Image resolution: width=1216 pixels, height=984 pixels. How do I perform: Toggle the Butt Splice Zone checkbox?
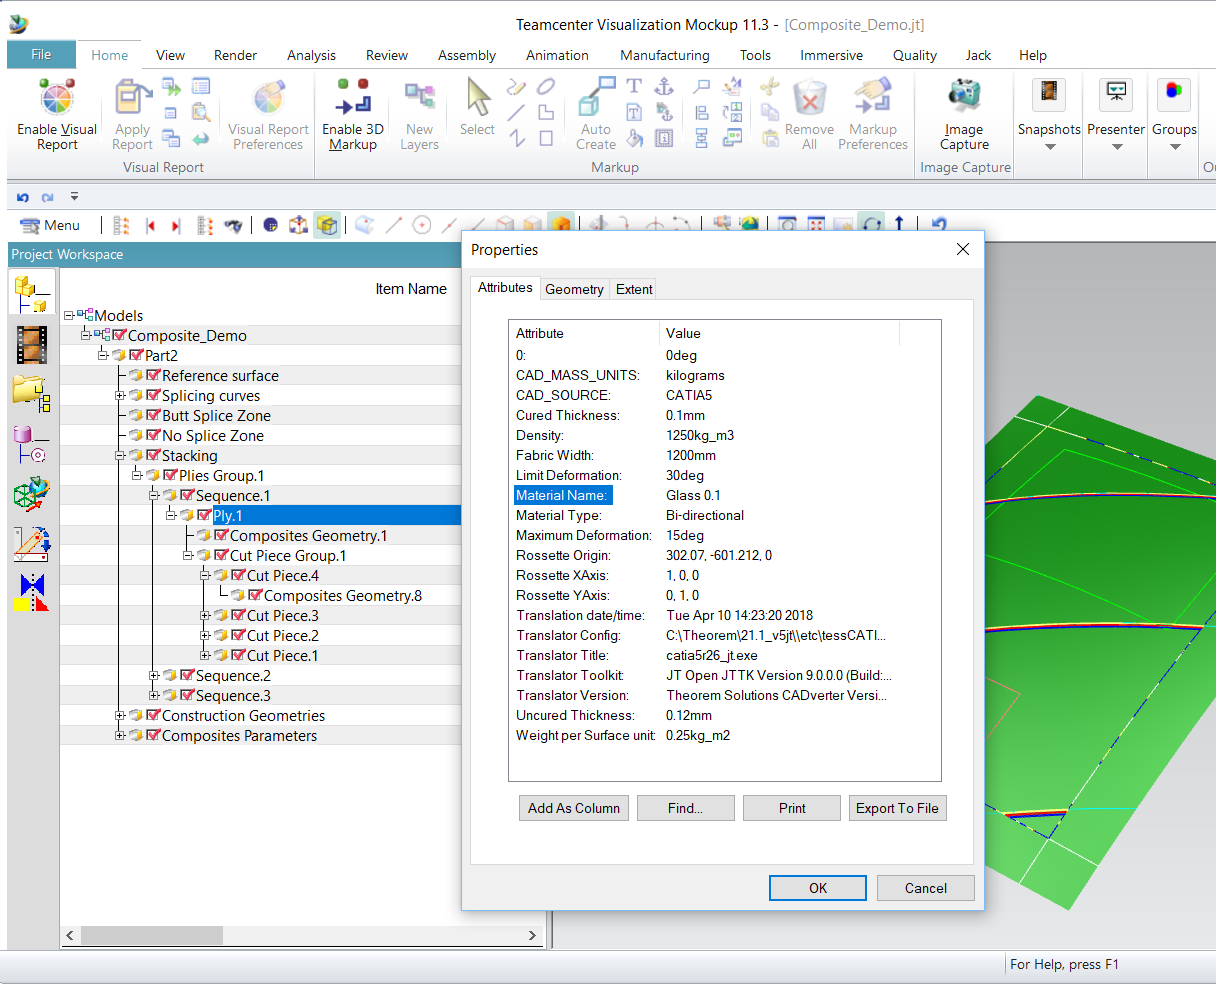tap(154, 415)
